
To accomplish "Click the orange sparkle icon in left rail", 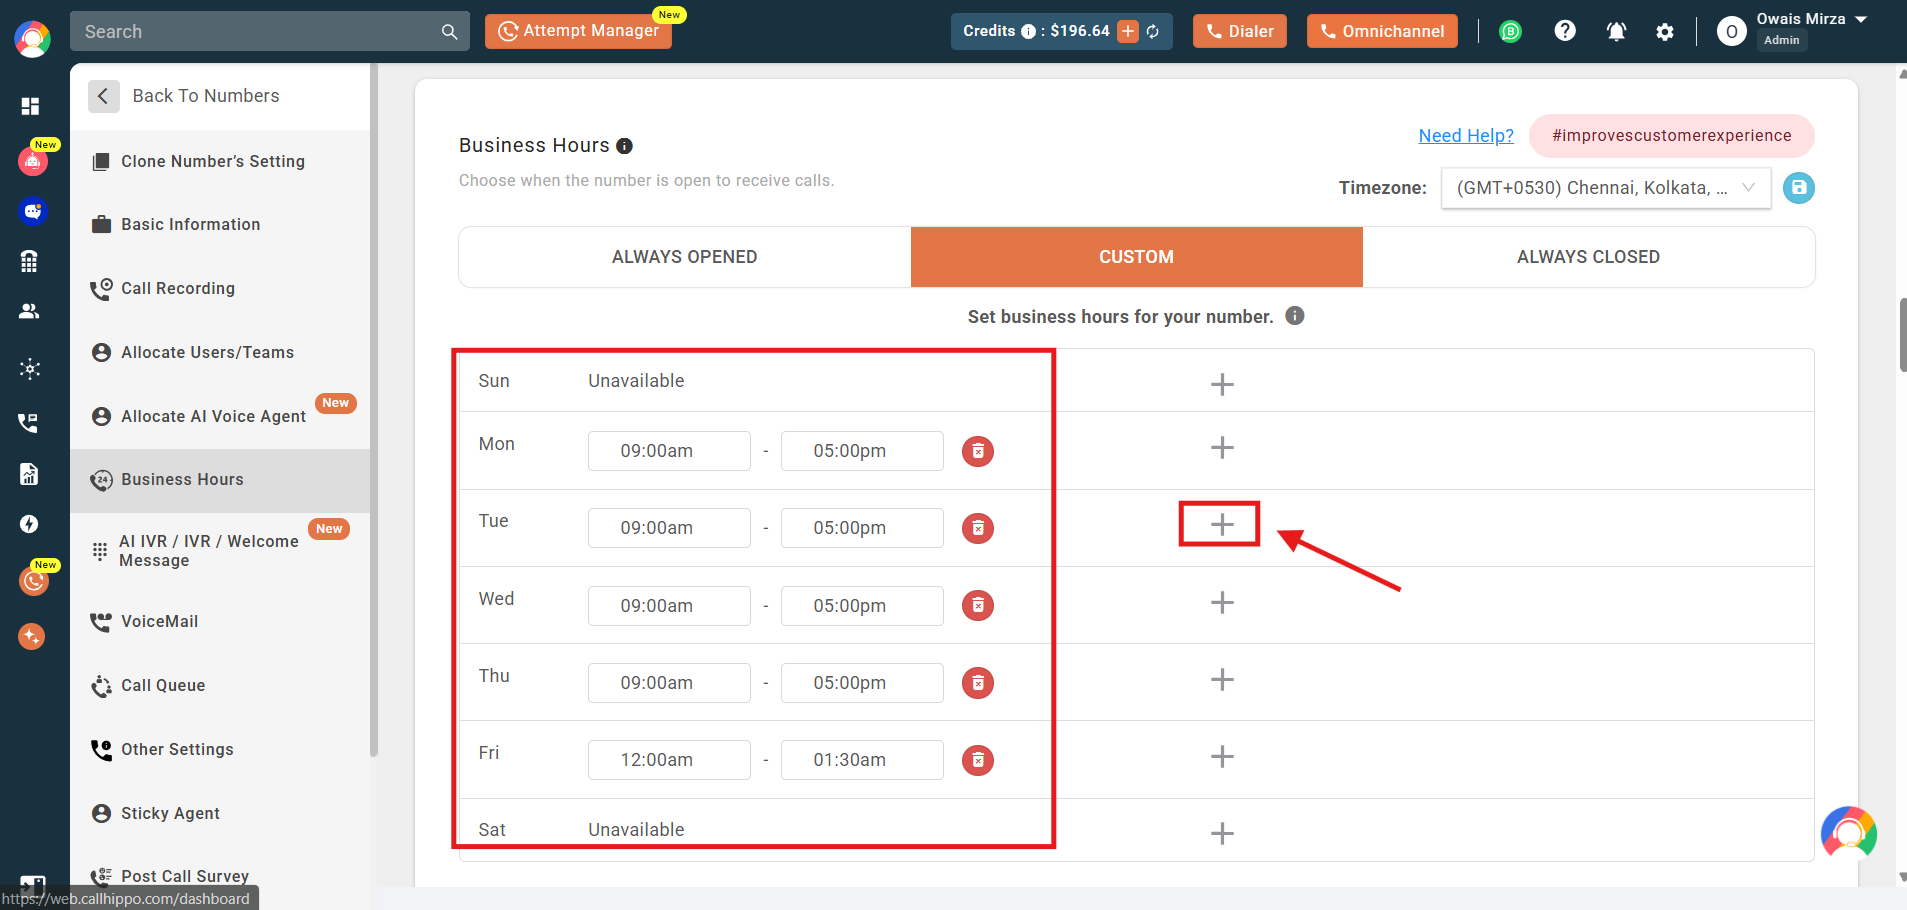I will pyautogui.click(x=32, y=636).
